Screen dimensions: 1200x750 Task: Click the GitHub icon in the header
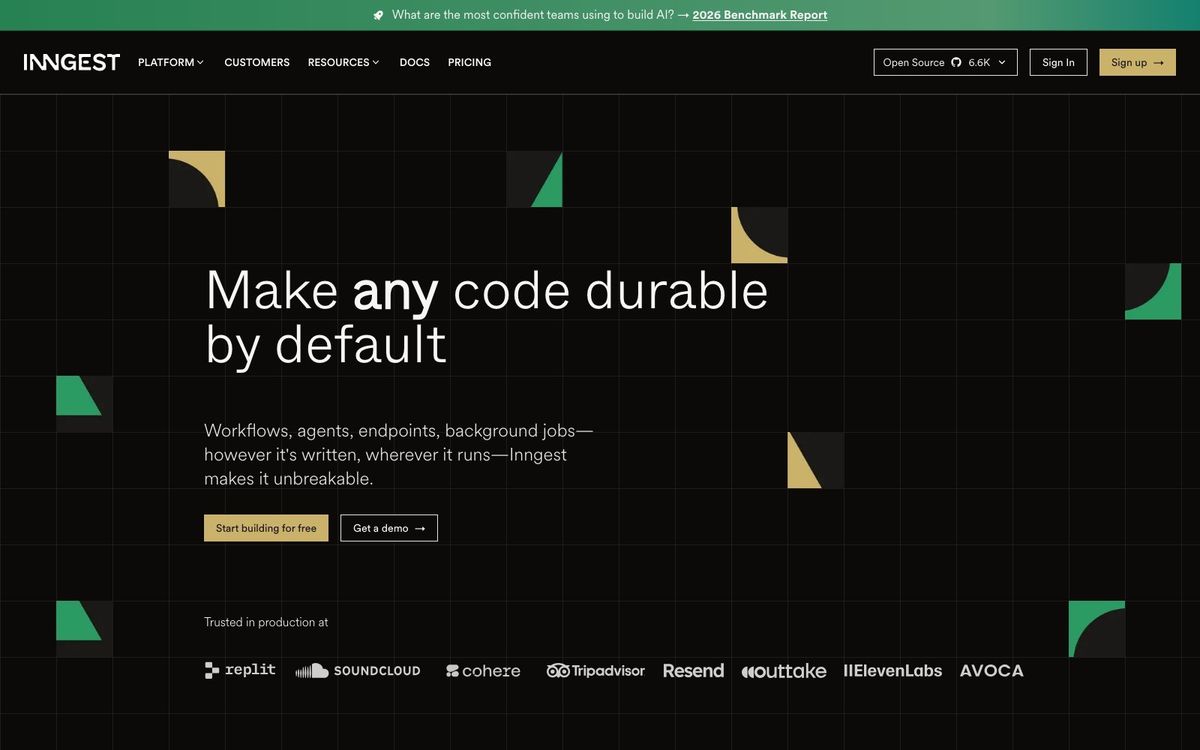coord(956,62)
